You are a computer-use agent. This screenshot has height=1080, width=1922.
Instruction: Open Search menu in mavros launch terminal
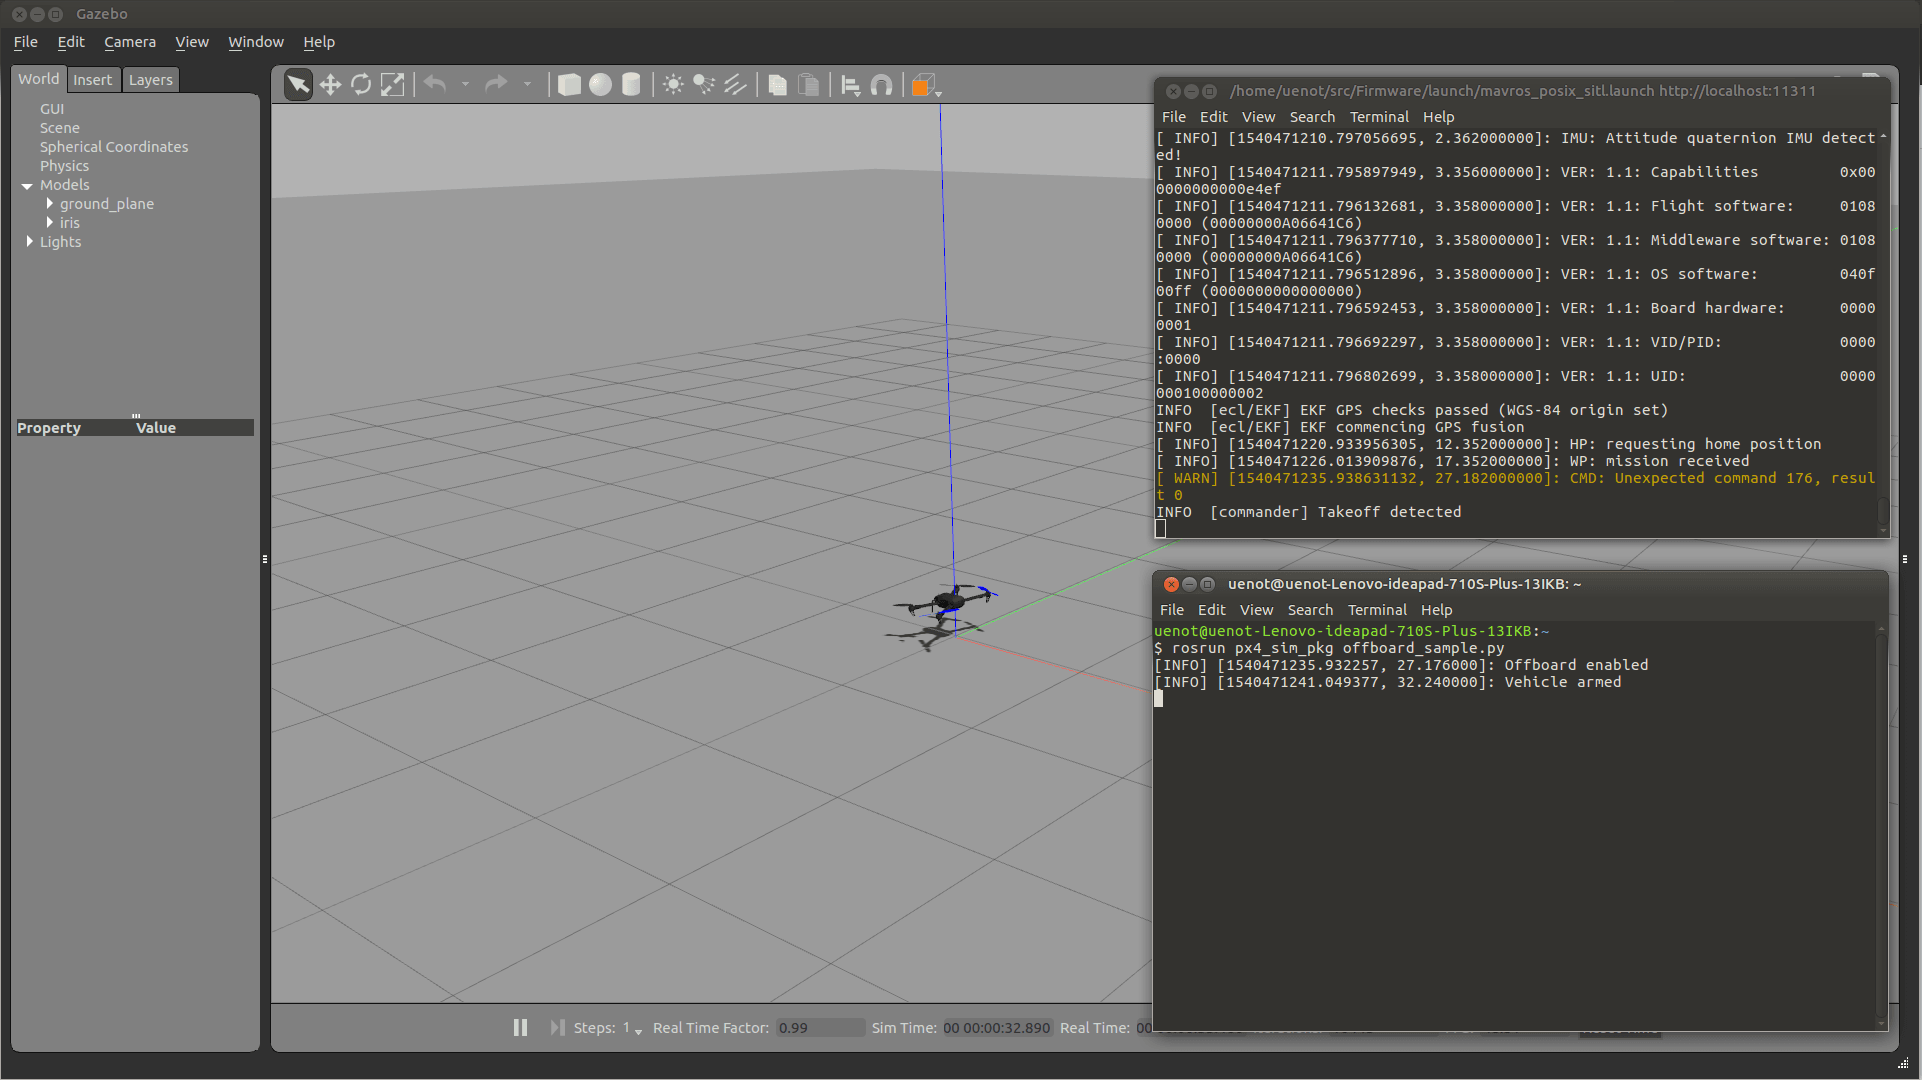[x=1312, y=117]
